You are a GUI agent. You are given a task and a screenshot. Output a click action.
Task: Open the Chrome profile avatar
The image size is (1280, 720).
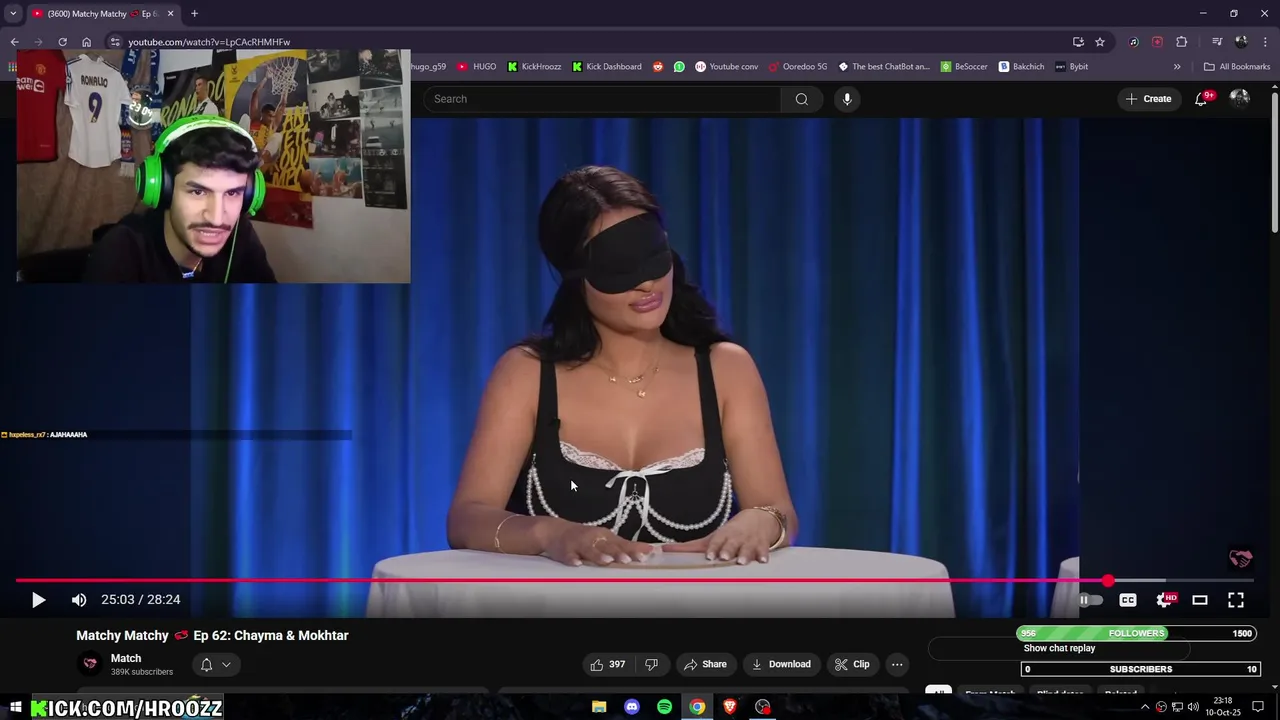tap(1241, 42)
